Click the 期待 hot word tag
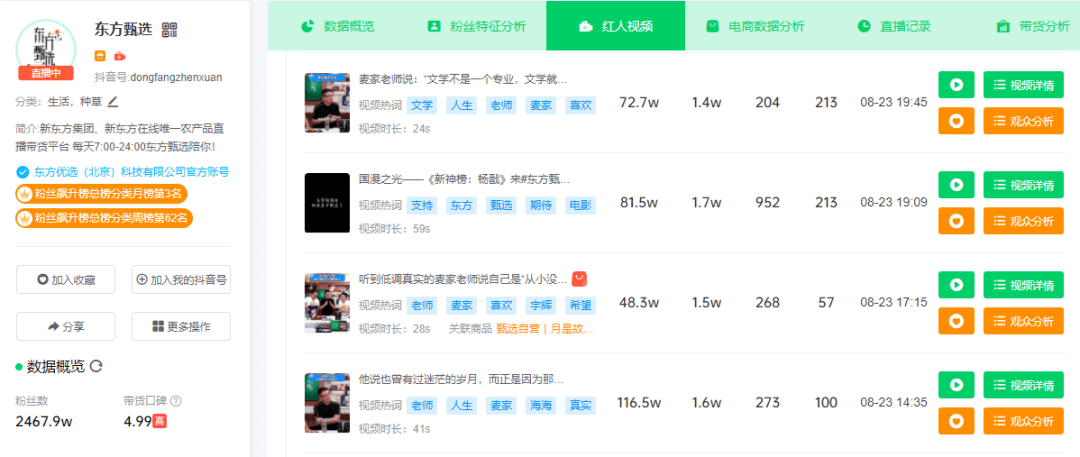1080x457 pixels. [x=541, y=205]
